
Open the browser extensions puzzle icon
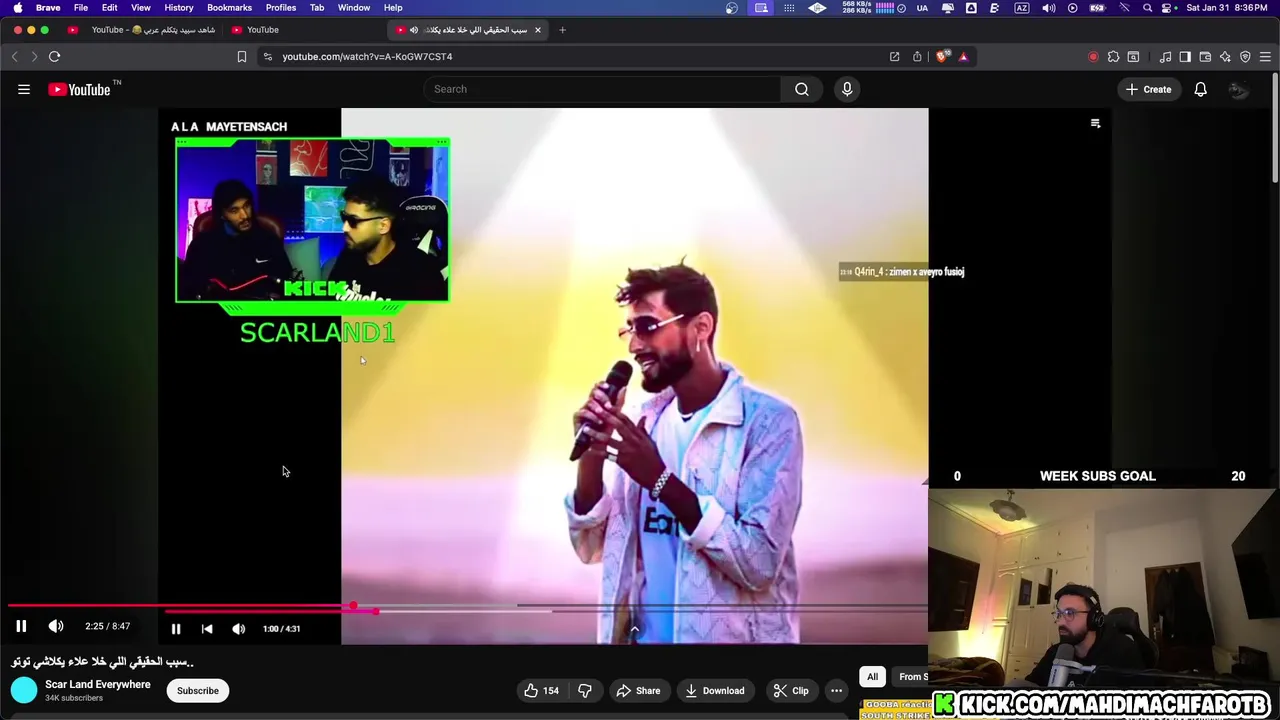point(1113,57)
